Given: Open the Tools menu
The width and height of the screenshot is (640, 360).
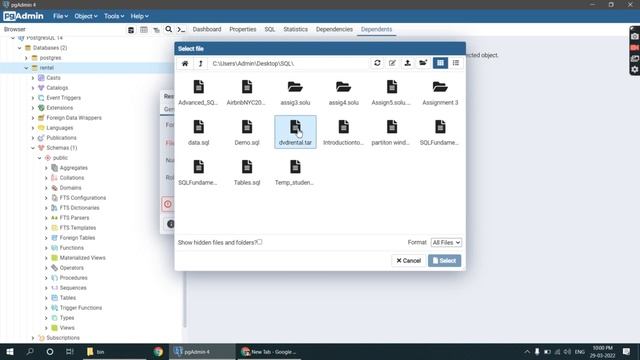Looking at the screenshot, I should pos(114,16).
